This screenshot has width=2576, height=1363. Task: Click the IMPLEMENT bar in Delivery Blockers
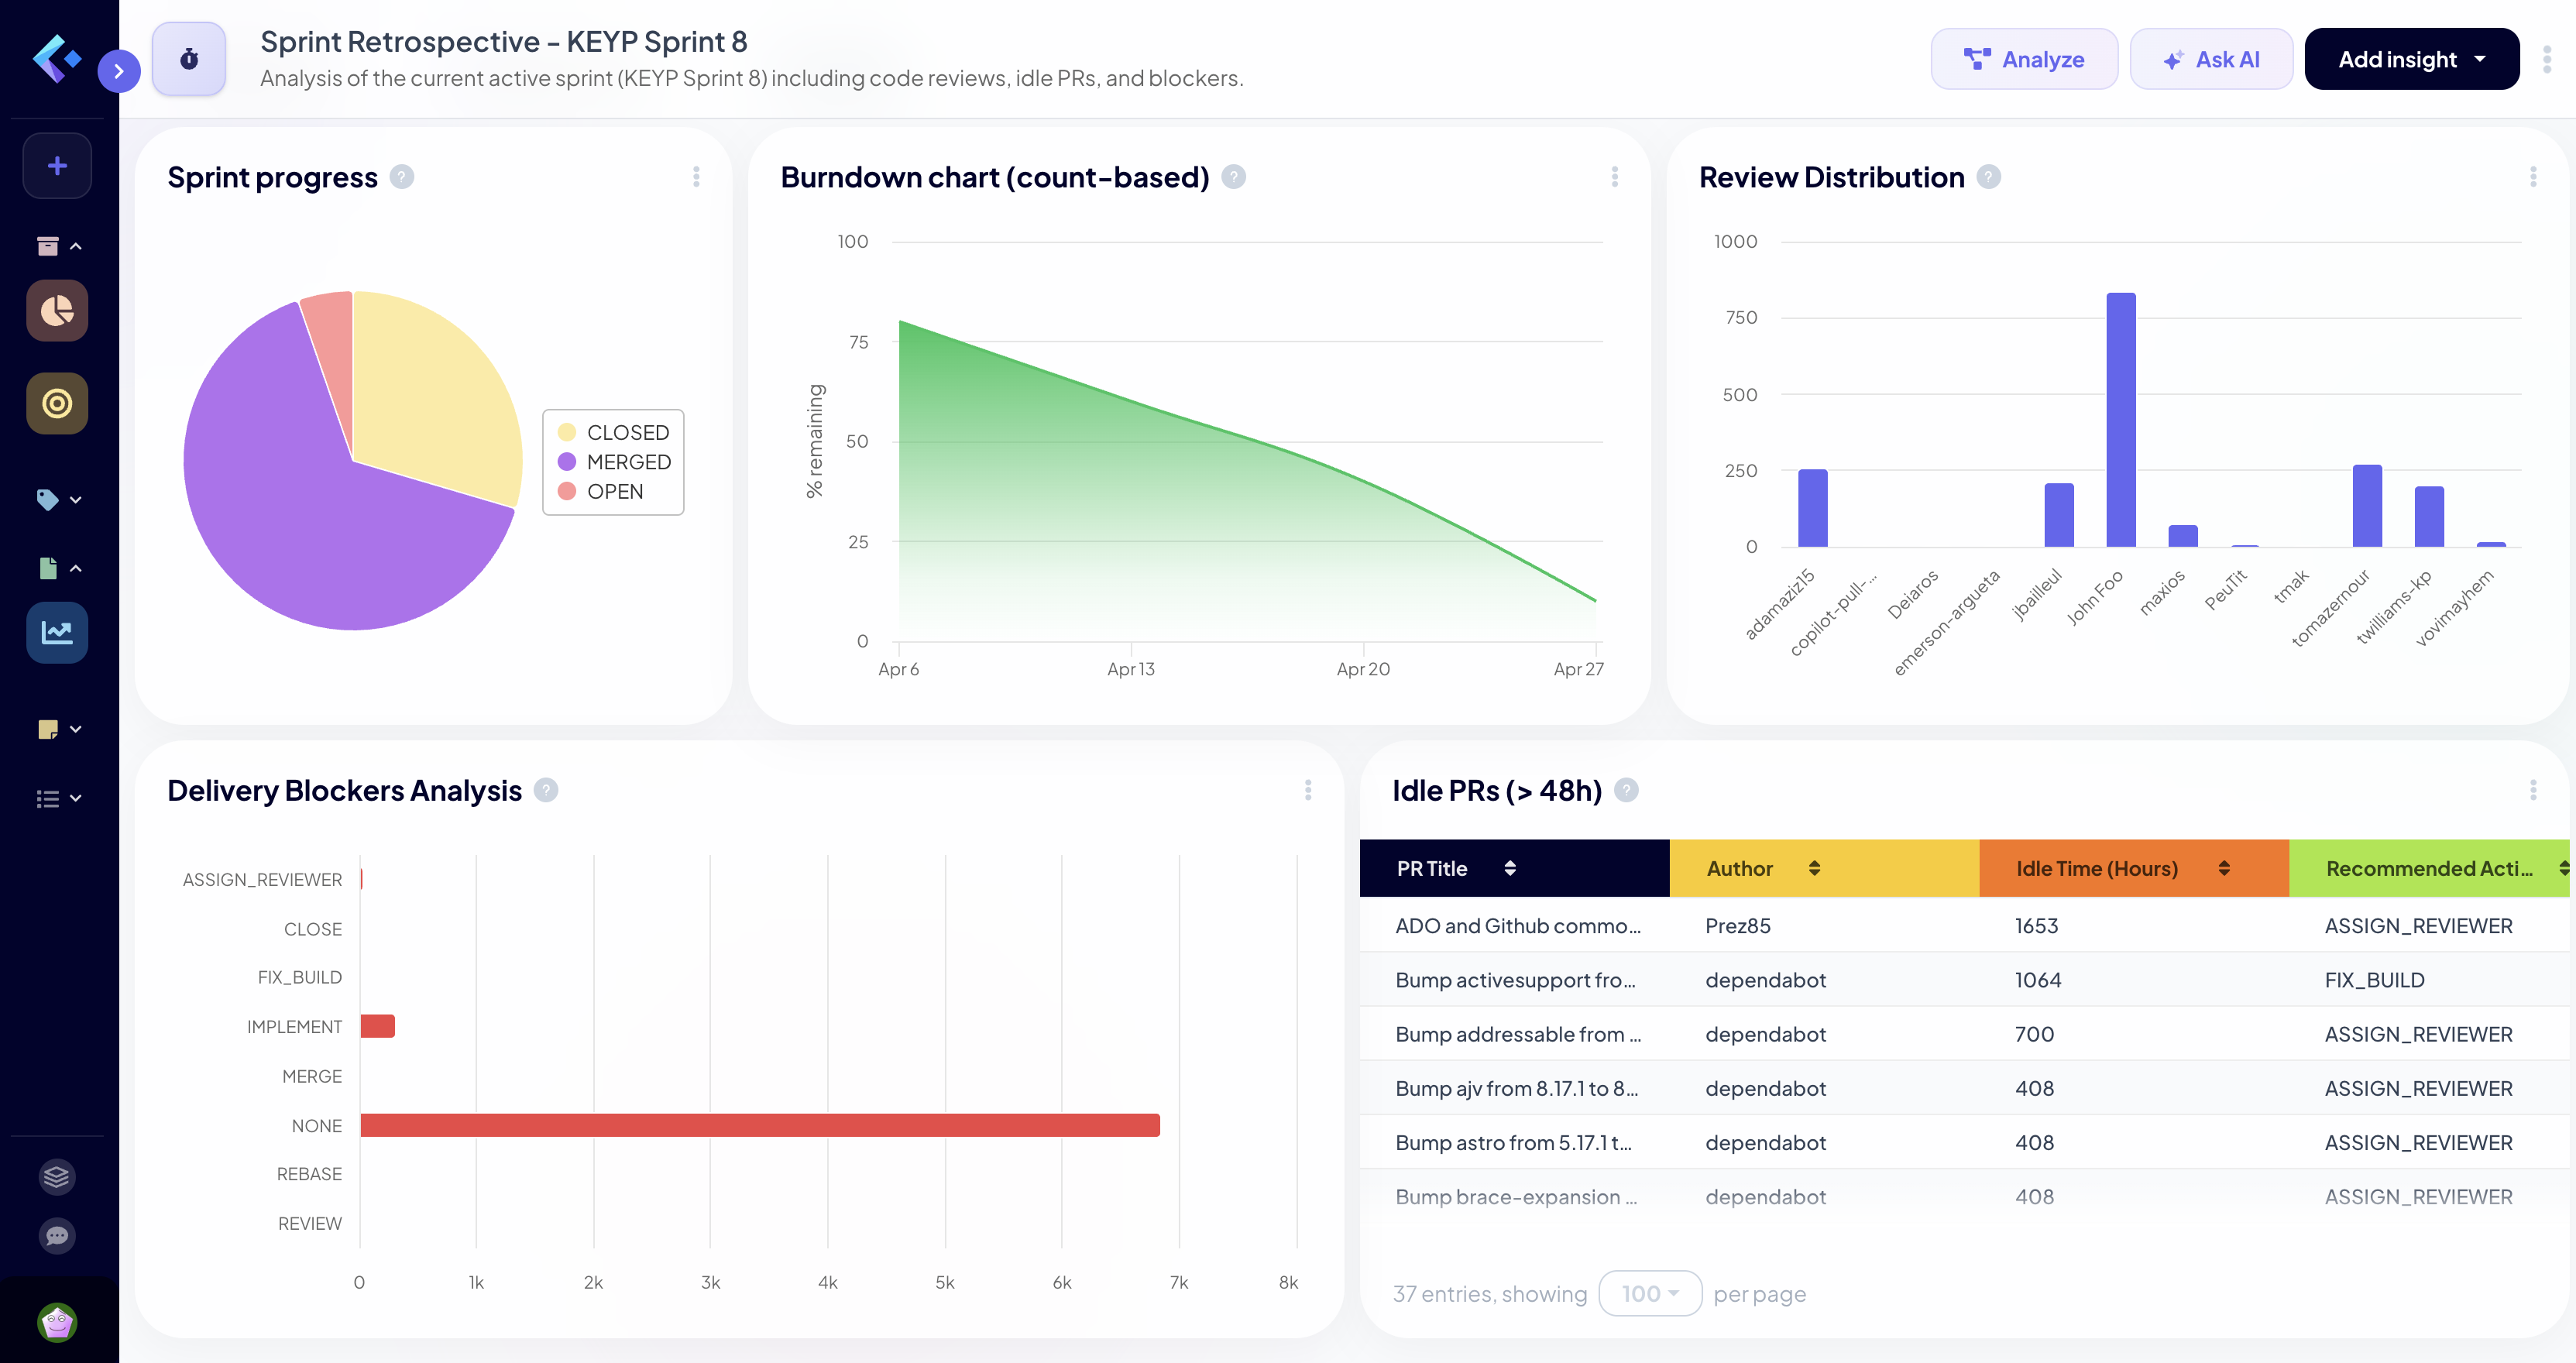pyautogui.click(x=378, y=1026)
